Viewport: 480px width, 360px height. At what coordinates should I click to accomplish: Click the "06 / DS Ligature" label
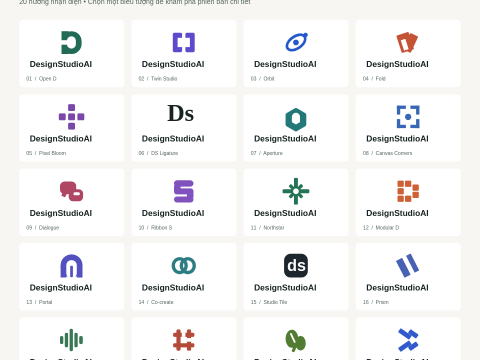tap(158, 153)
